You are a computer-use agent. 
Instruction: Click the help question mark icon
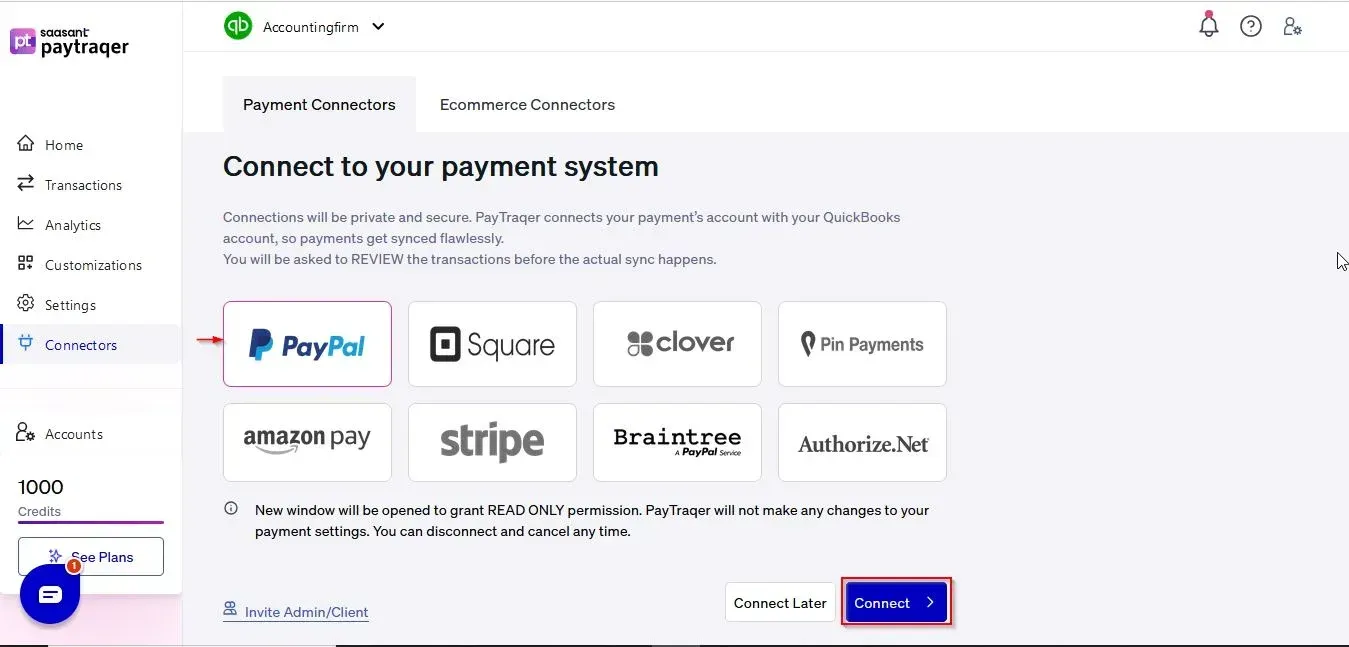(1251, 26)
